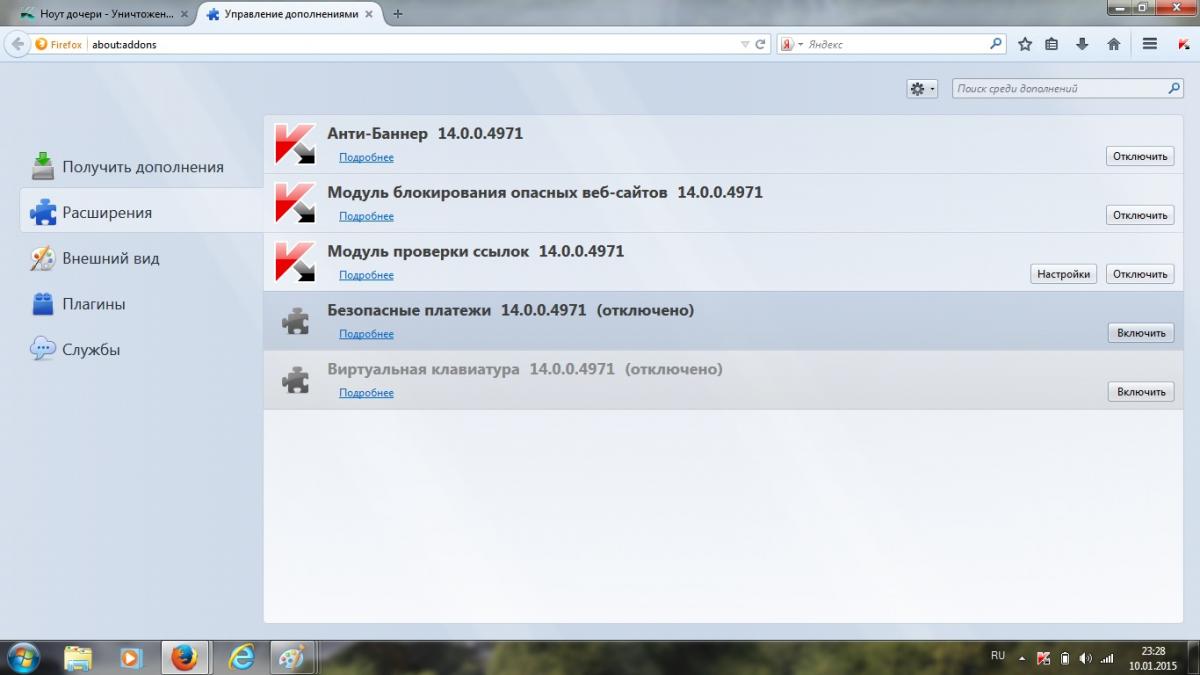Click the puzzle icon of Виртуальная клавиатура
The width and height of the screenshot is (1200, 675).
(x=295, y=380)
